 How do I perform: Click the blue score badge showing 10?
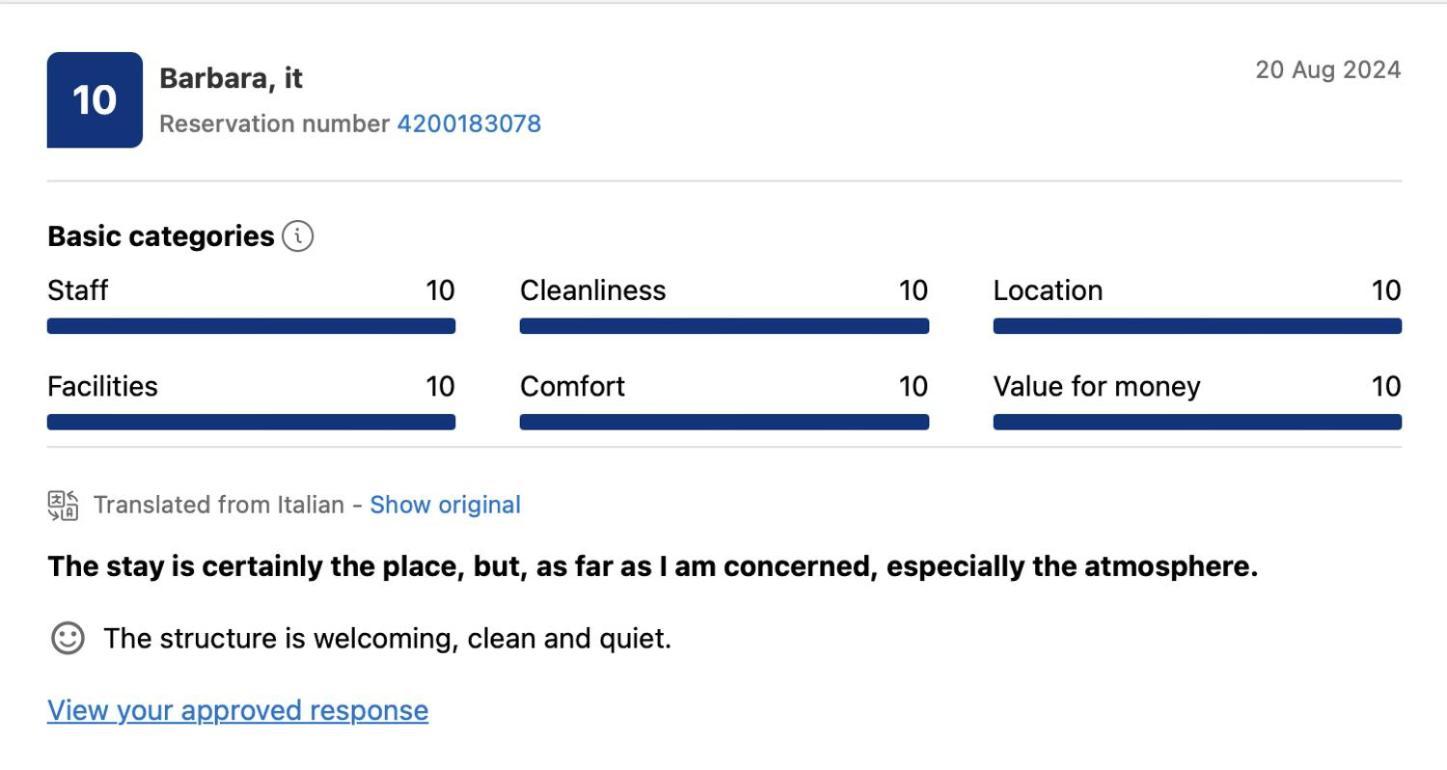[x=95, y=100]
